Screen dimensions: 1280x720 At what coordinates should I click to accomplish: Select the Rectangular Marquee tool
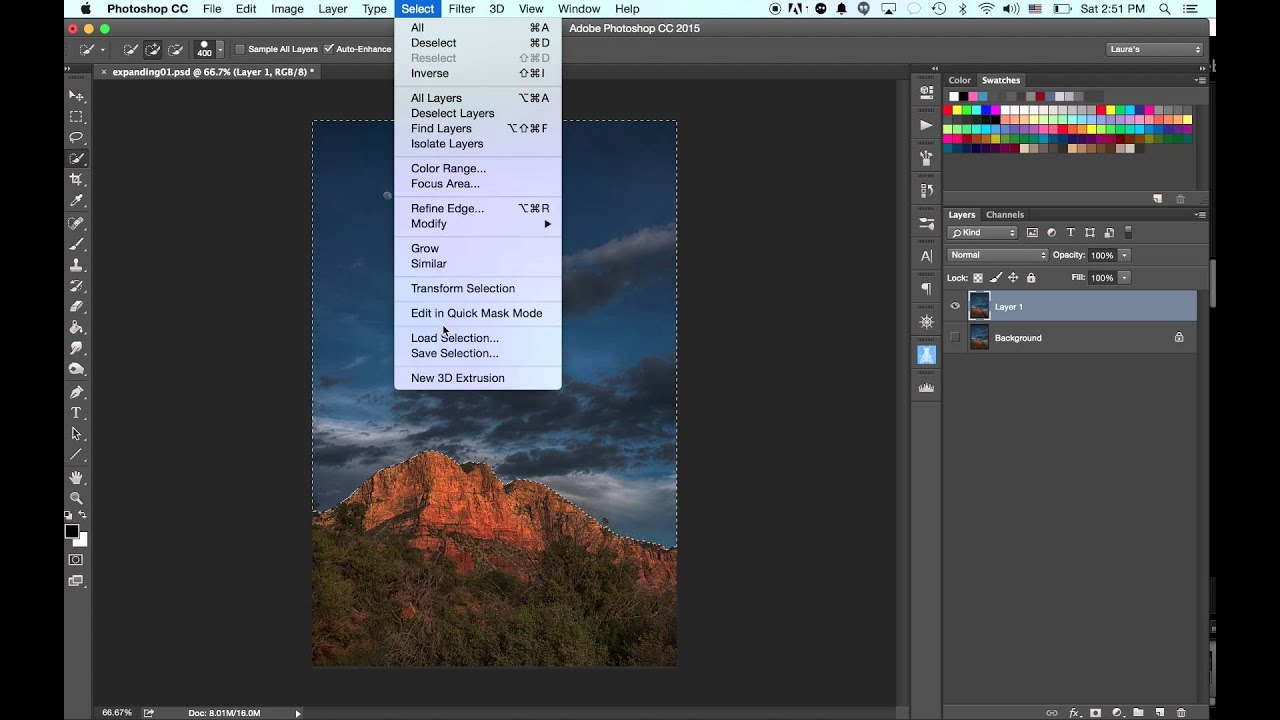click(76, 116)
